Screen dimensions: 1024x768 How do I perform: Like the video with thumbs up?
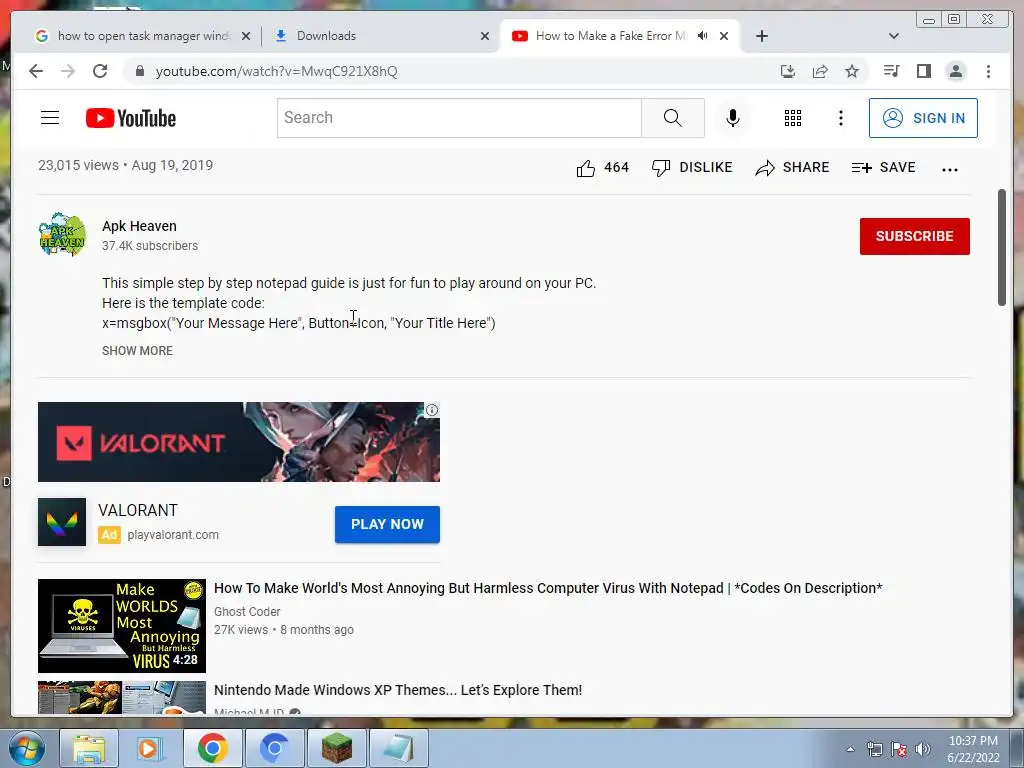[x=602, y=168]
